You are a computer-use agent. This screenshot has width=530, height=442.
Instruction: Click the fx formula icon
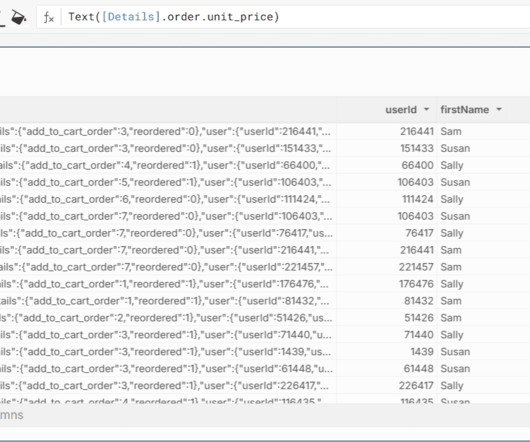49,17
